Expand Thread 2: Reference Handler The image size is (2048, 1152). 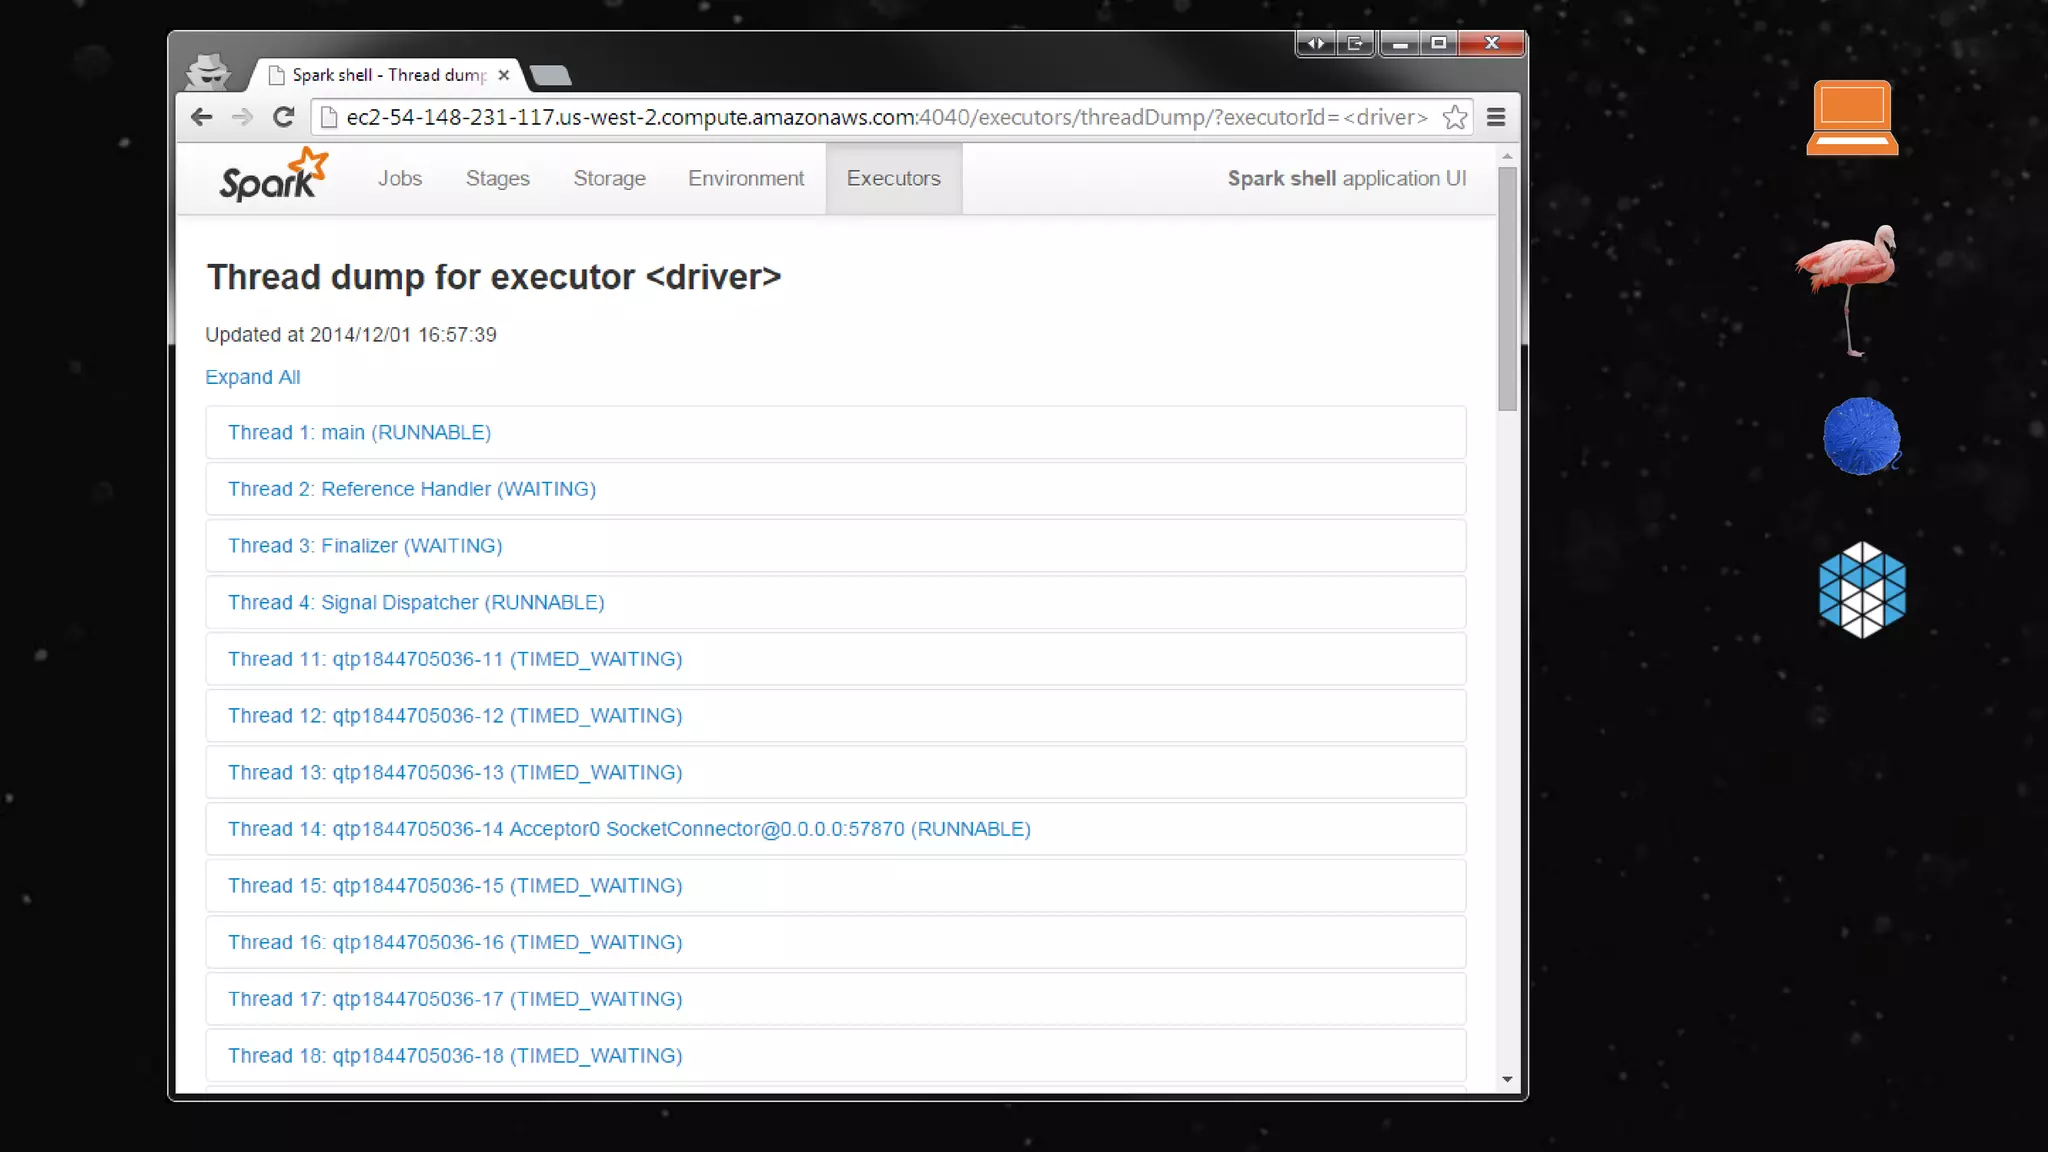point(411,489)
